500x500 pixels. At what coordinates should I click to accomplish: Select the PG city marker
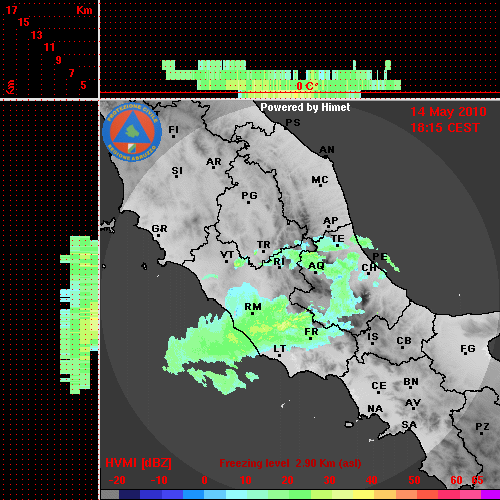(249, 197)
